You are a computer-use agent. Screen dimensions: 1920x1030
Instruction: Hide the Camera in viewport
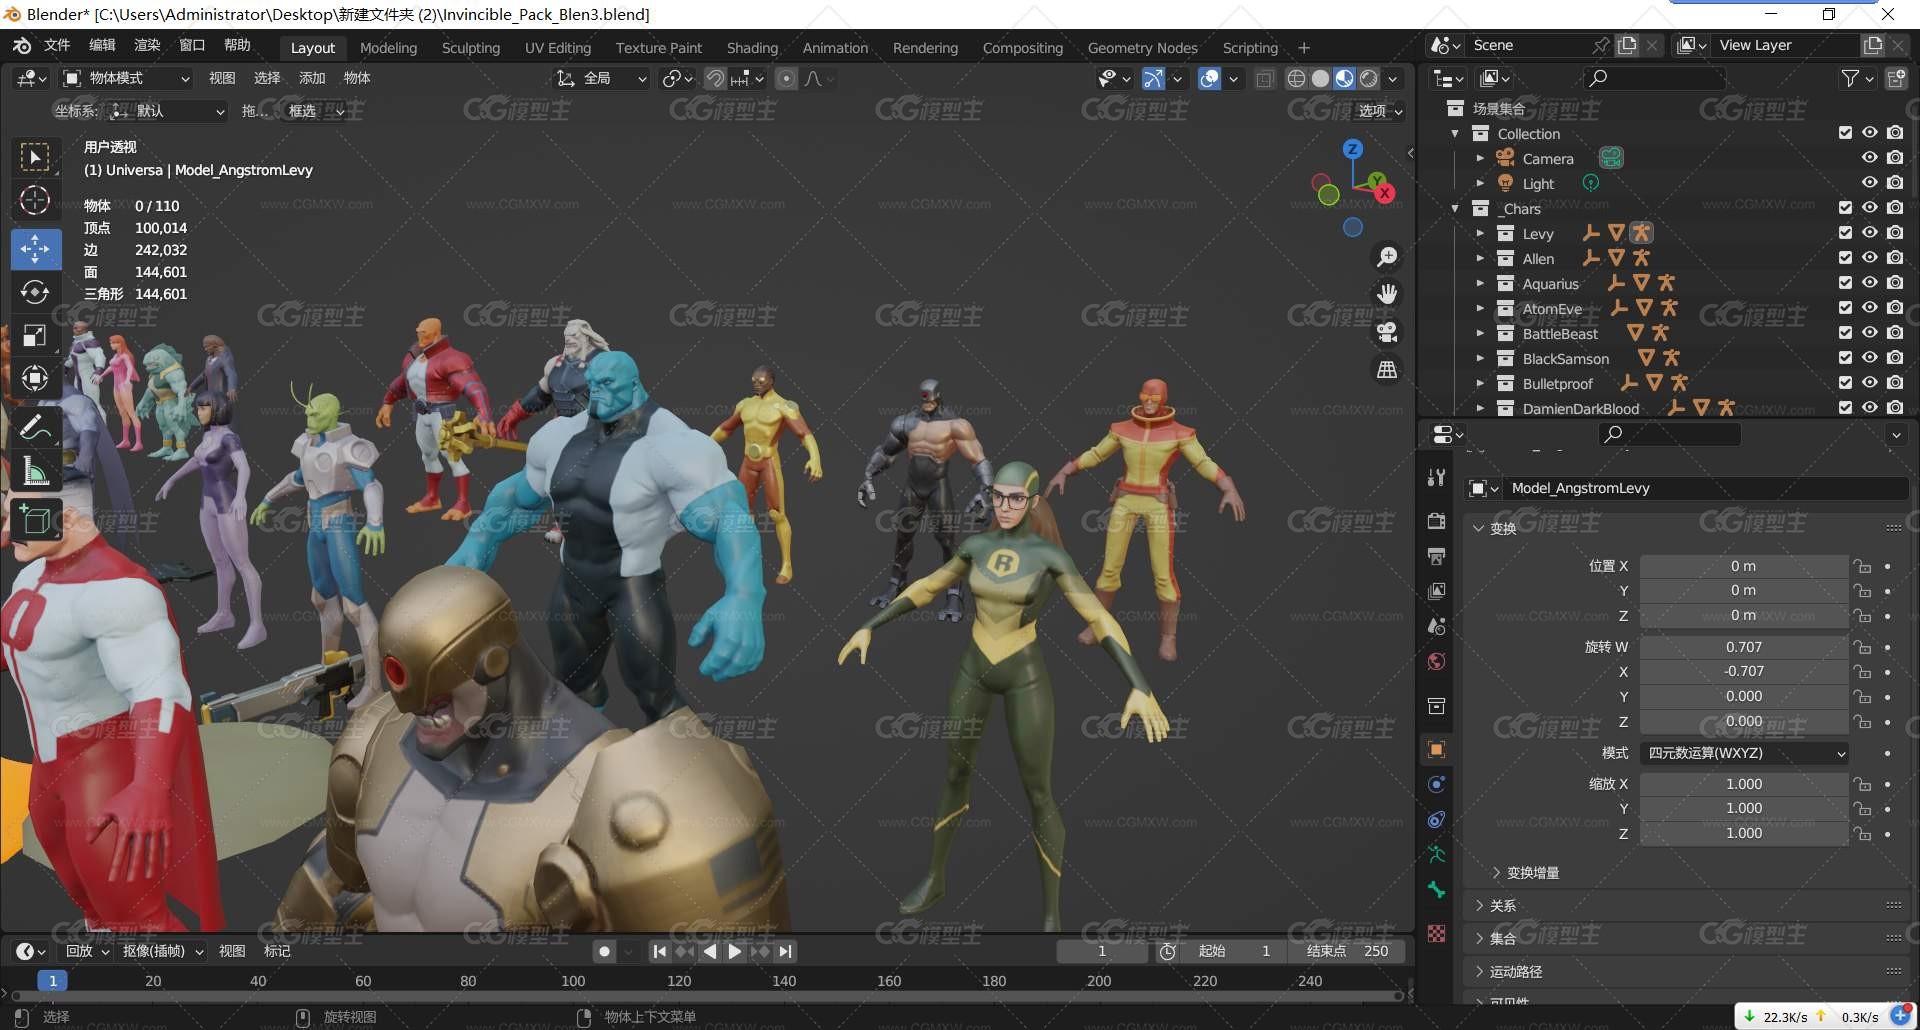pyautogui.click(x=1869, y=157)
